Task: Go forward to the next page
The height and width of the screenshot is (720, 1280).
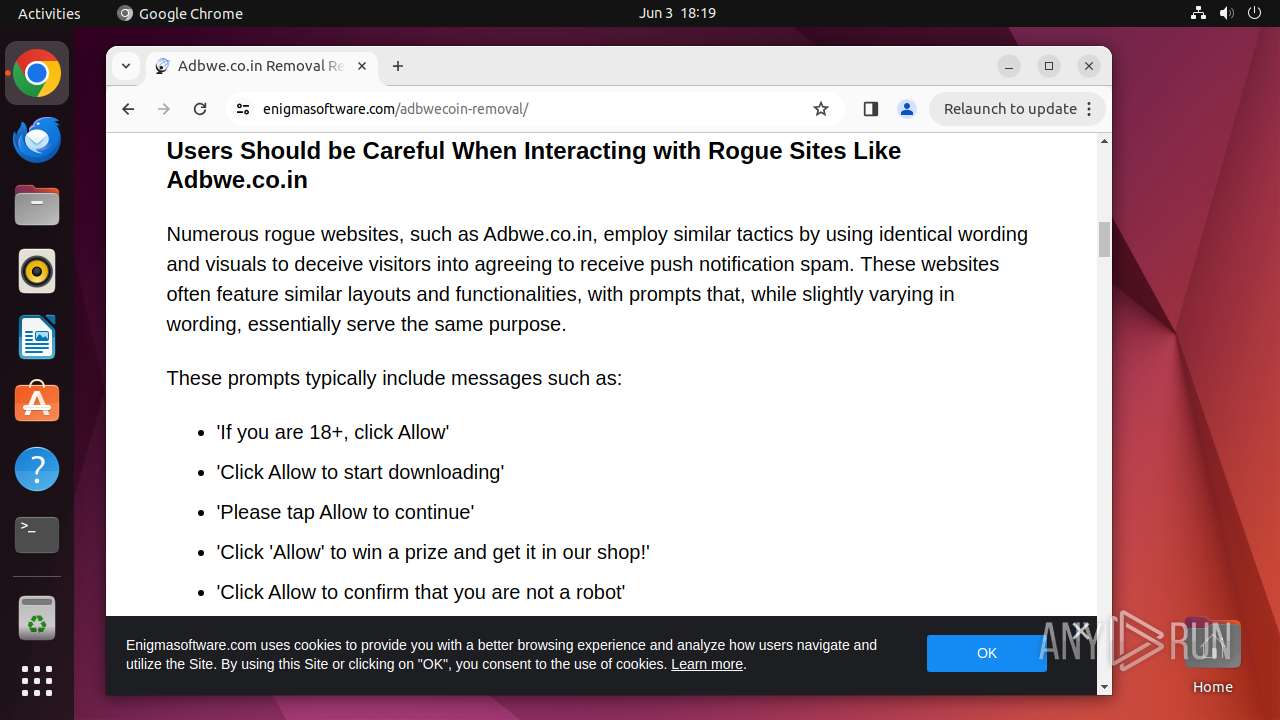Action: click(x=164, y=109)
